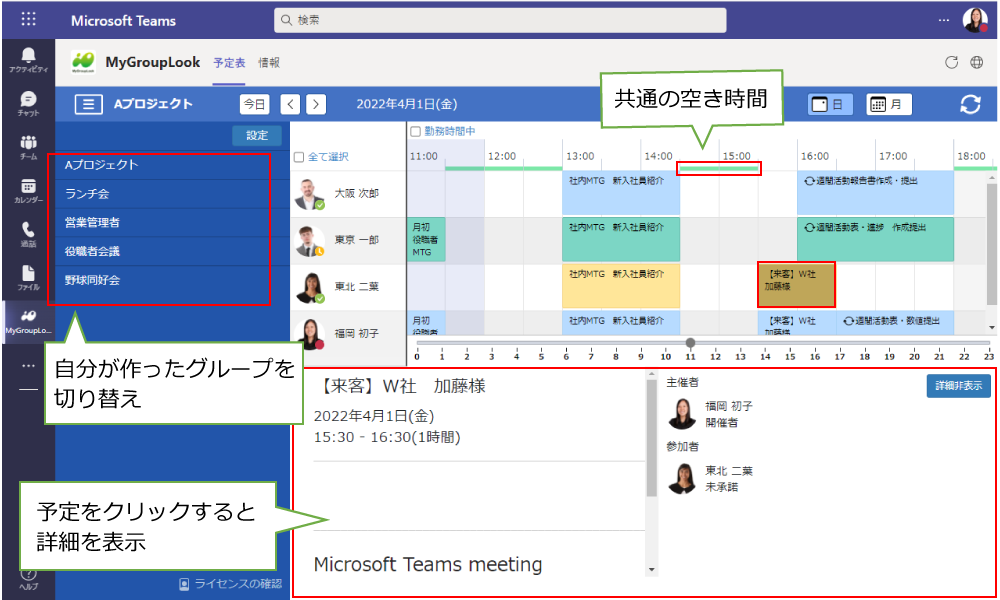Click the time range slider handle
This screenshot has height=600, width=1000.
click(x=690, y=343)
